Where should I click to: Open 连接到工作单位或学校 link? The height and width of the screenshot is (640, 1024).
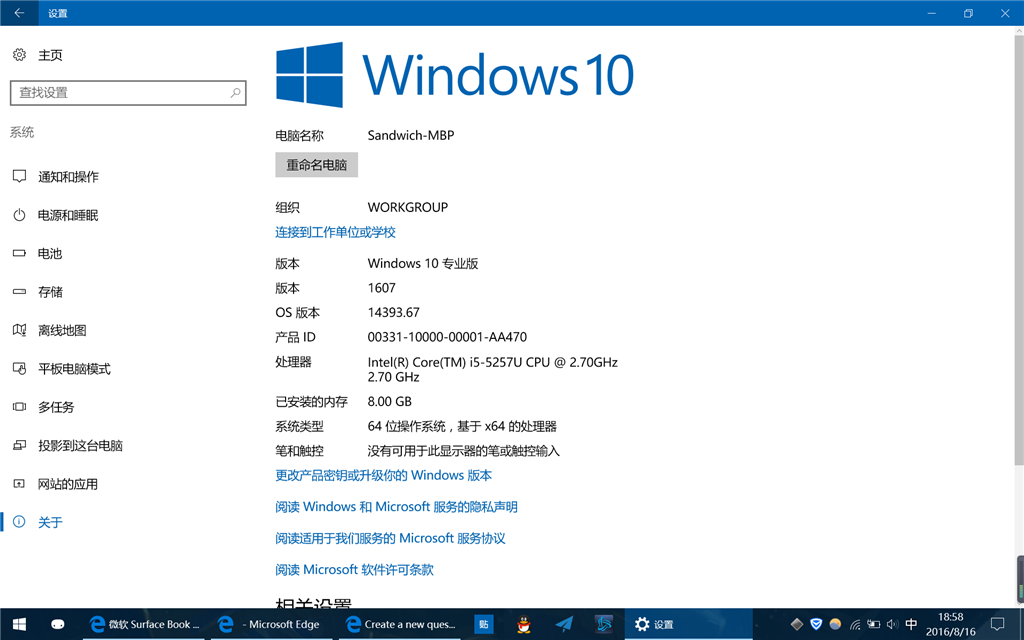pyautogui.click(x=336, y=232)
